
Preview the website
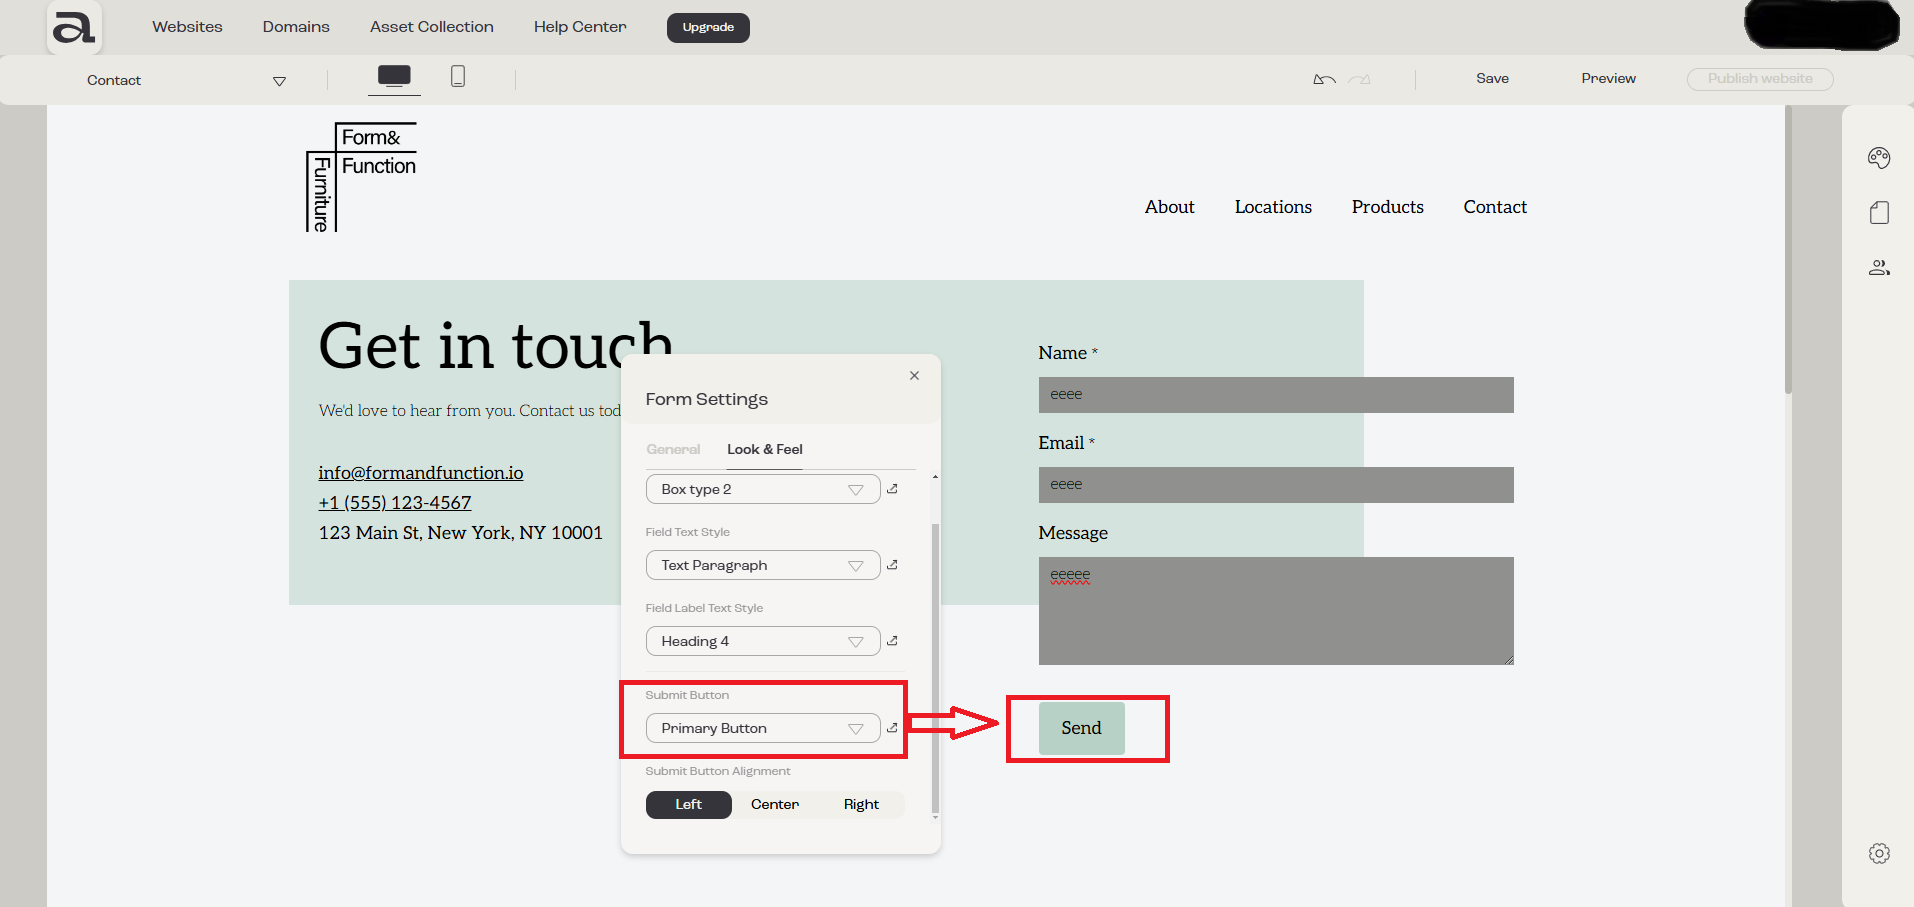coord(1608,79)
